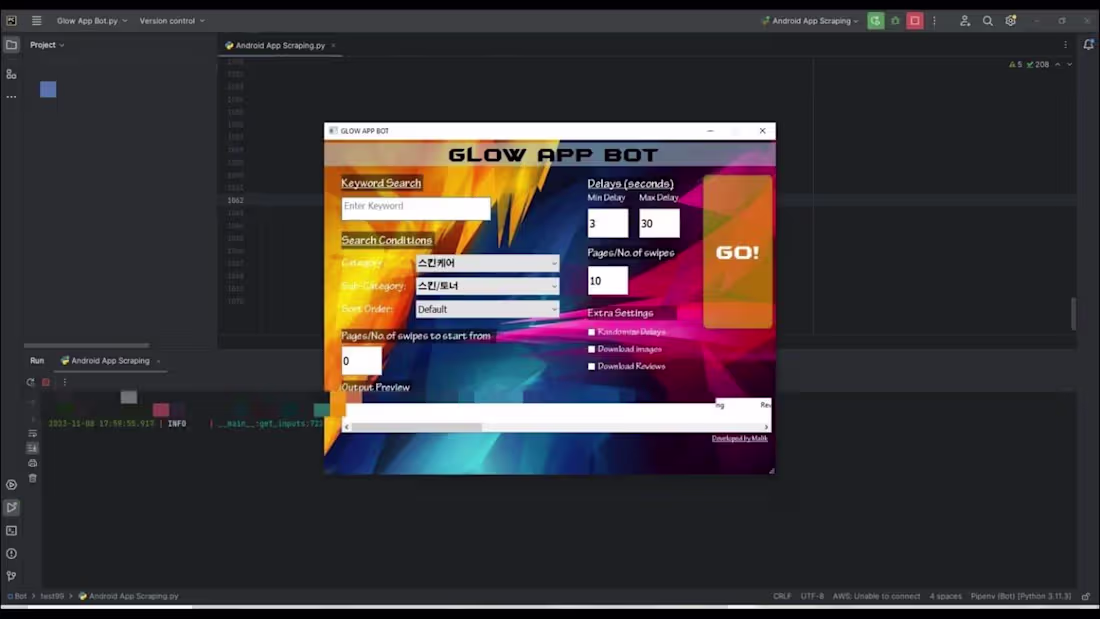Click the UTF-8 encoding status entry
This screenshot has height=619, width=1100.
coord(812,597)
